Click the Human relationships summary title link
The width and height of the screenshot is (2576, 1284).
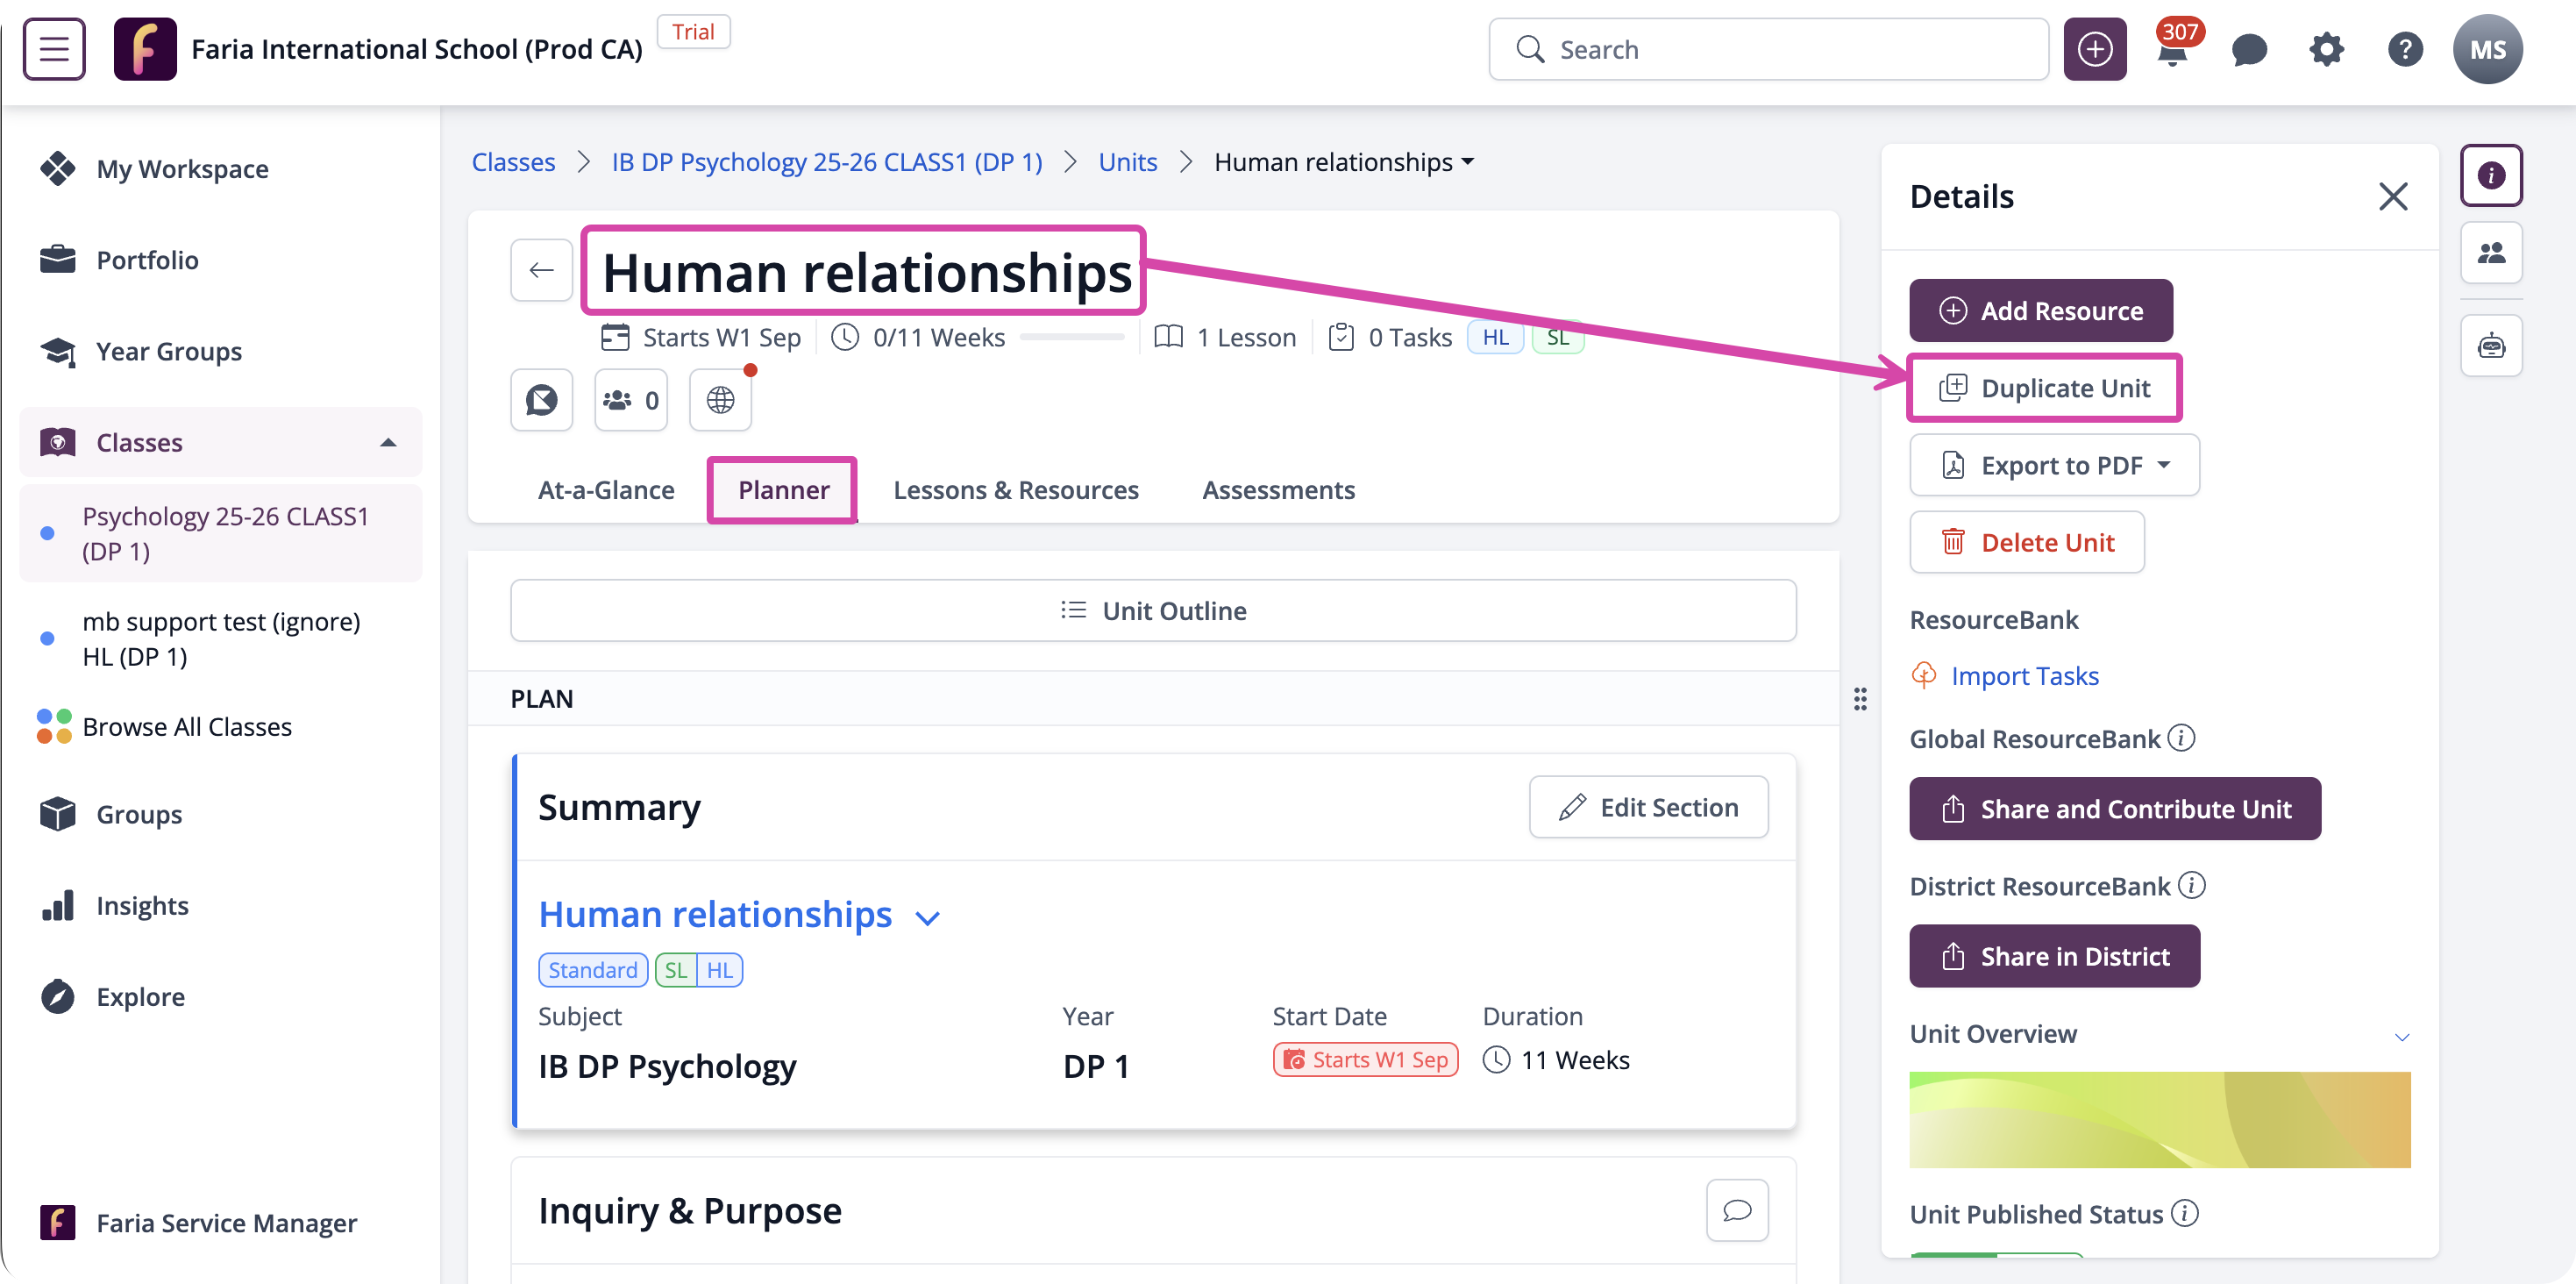pyautogui.click(x=715, y=914)
